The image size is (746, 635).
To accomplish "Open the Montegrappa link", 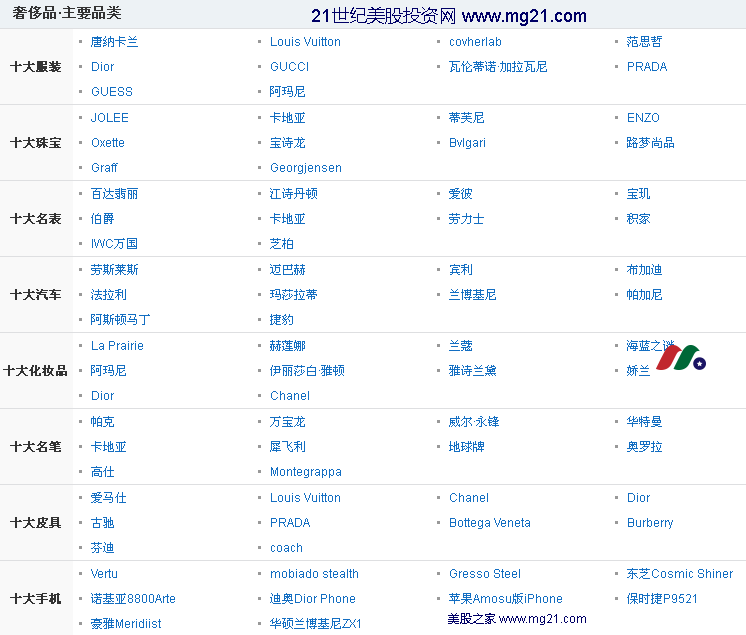I will click(x=306, y=472).
